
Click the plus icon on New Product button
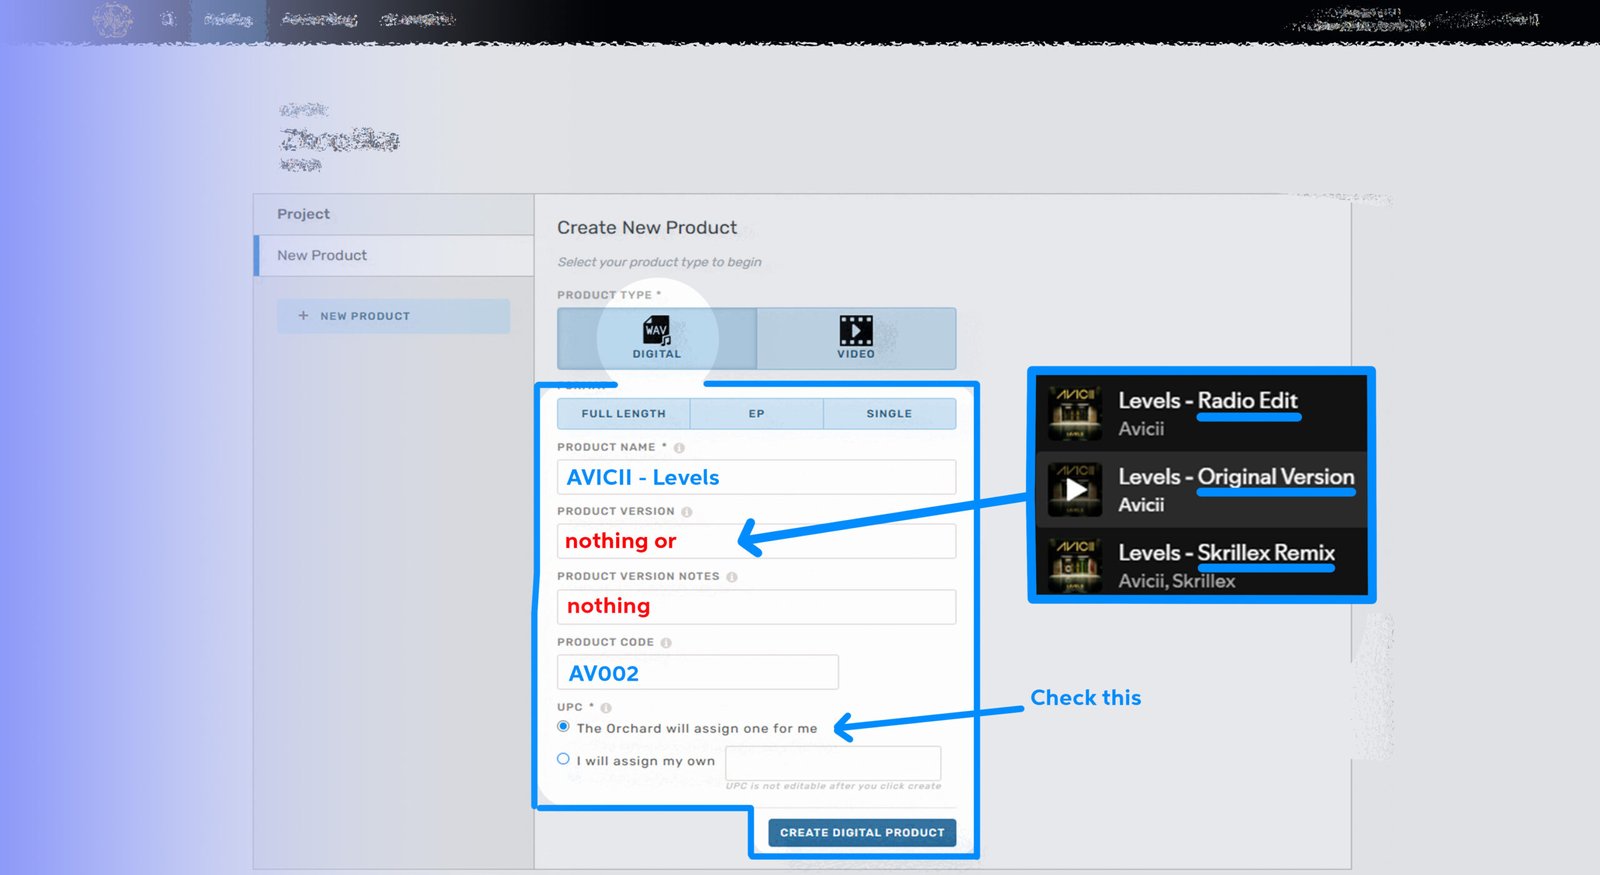point(303,316)
